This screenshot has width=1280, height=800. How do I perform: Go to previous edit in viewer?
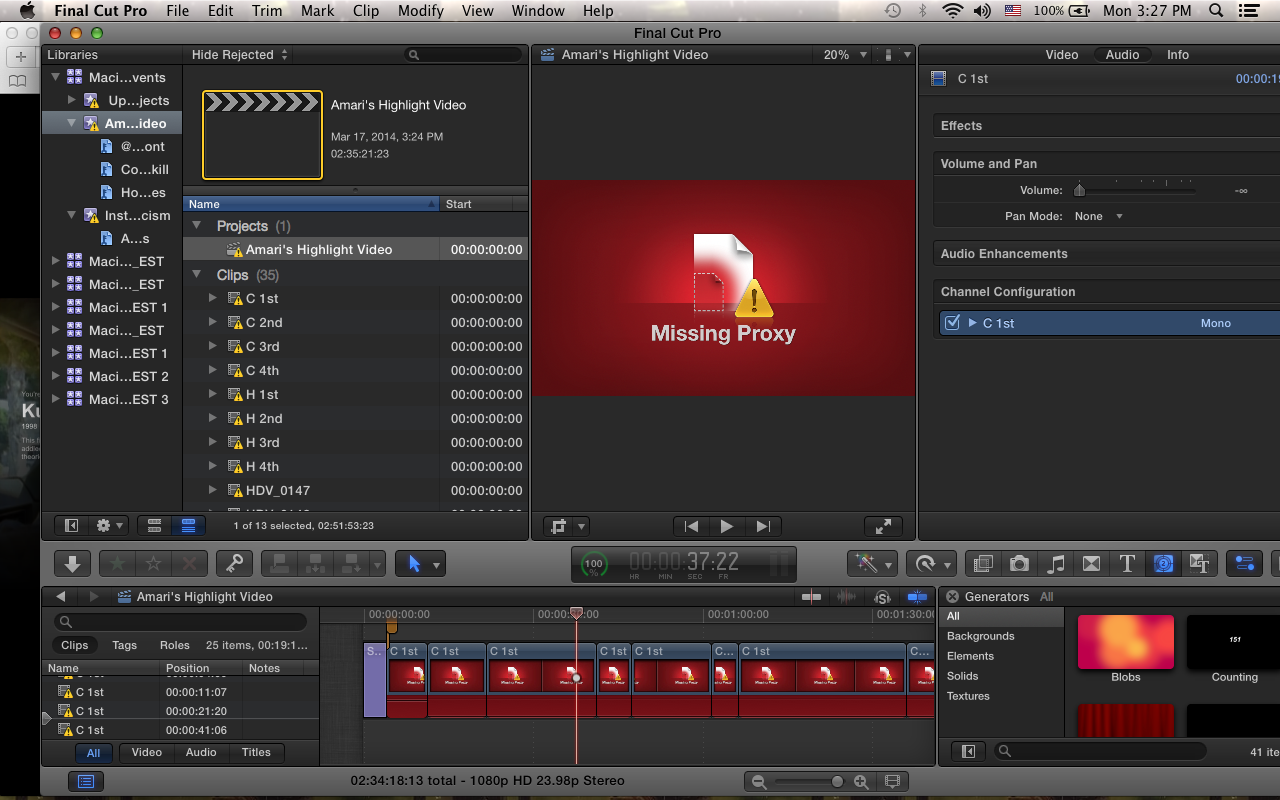coord(691,526)
